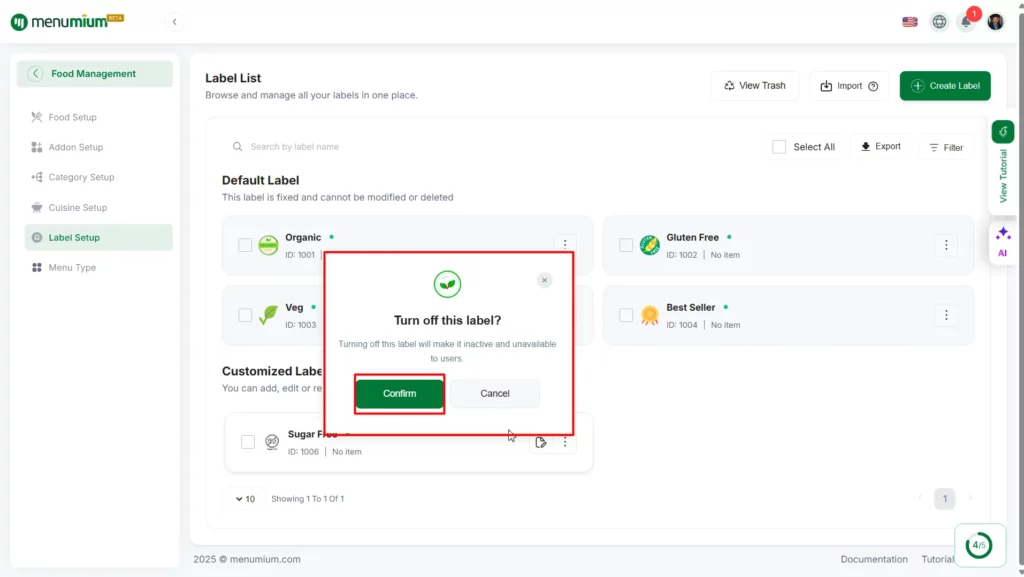Confirm turning off the label
The height and width of the screenshot is (577, 1024).
[400, 394]
